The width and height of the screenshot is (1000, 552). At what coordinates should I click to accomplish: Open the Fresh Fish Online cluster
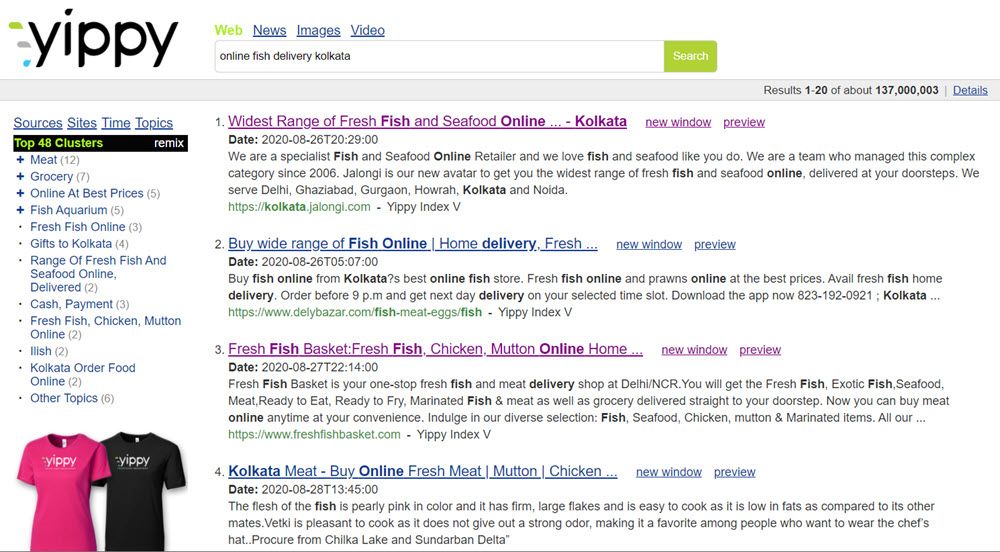coord(78,227)
